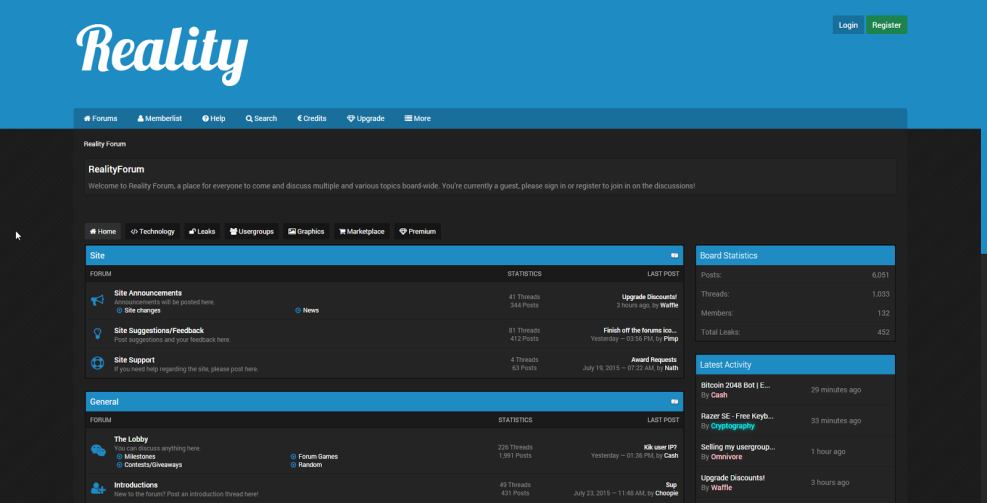Screen dimensions: 987x503
Task: Click the Site Suggestions lightbulb icon
Action: (98, 334)
